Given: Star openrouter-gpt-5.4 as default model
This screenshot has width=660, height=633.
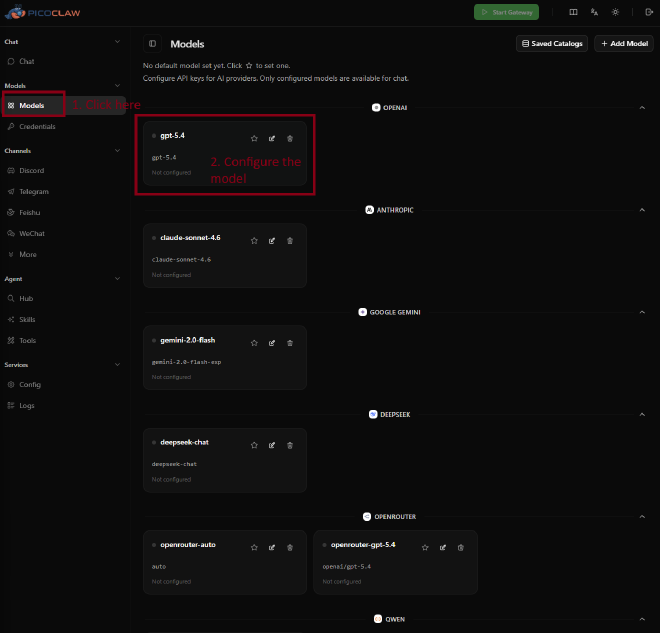Looking at the screenshot, I should click(425, 548).
